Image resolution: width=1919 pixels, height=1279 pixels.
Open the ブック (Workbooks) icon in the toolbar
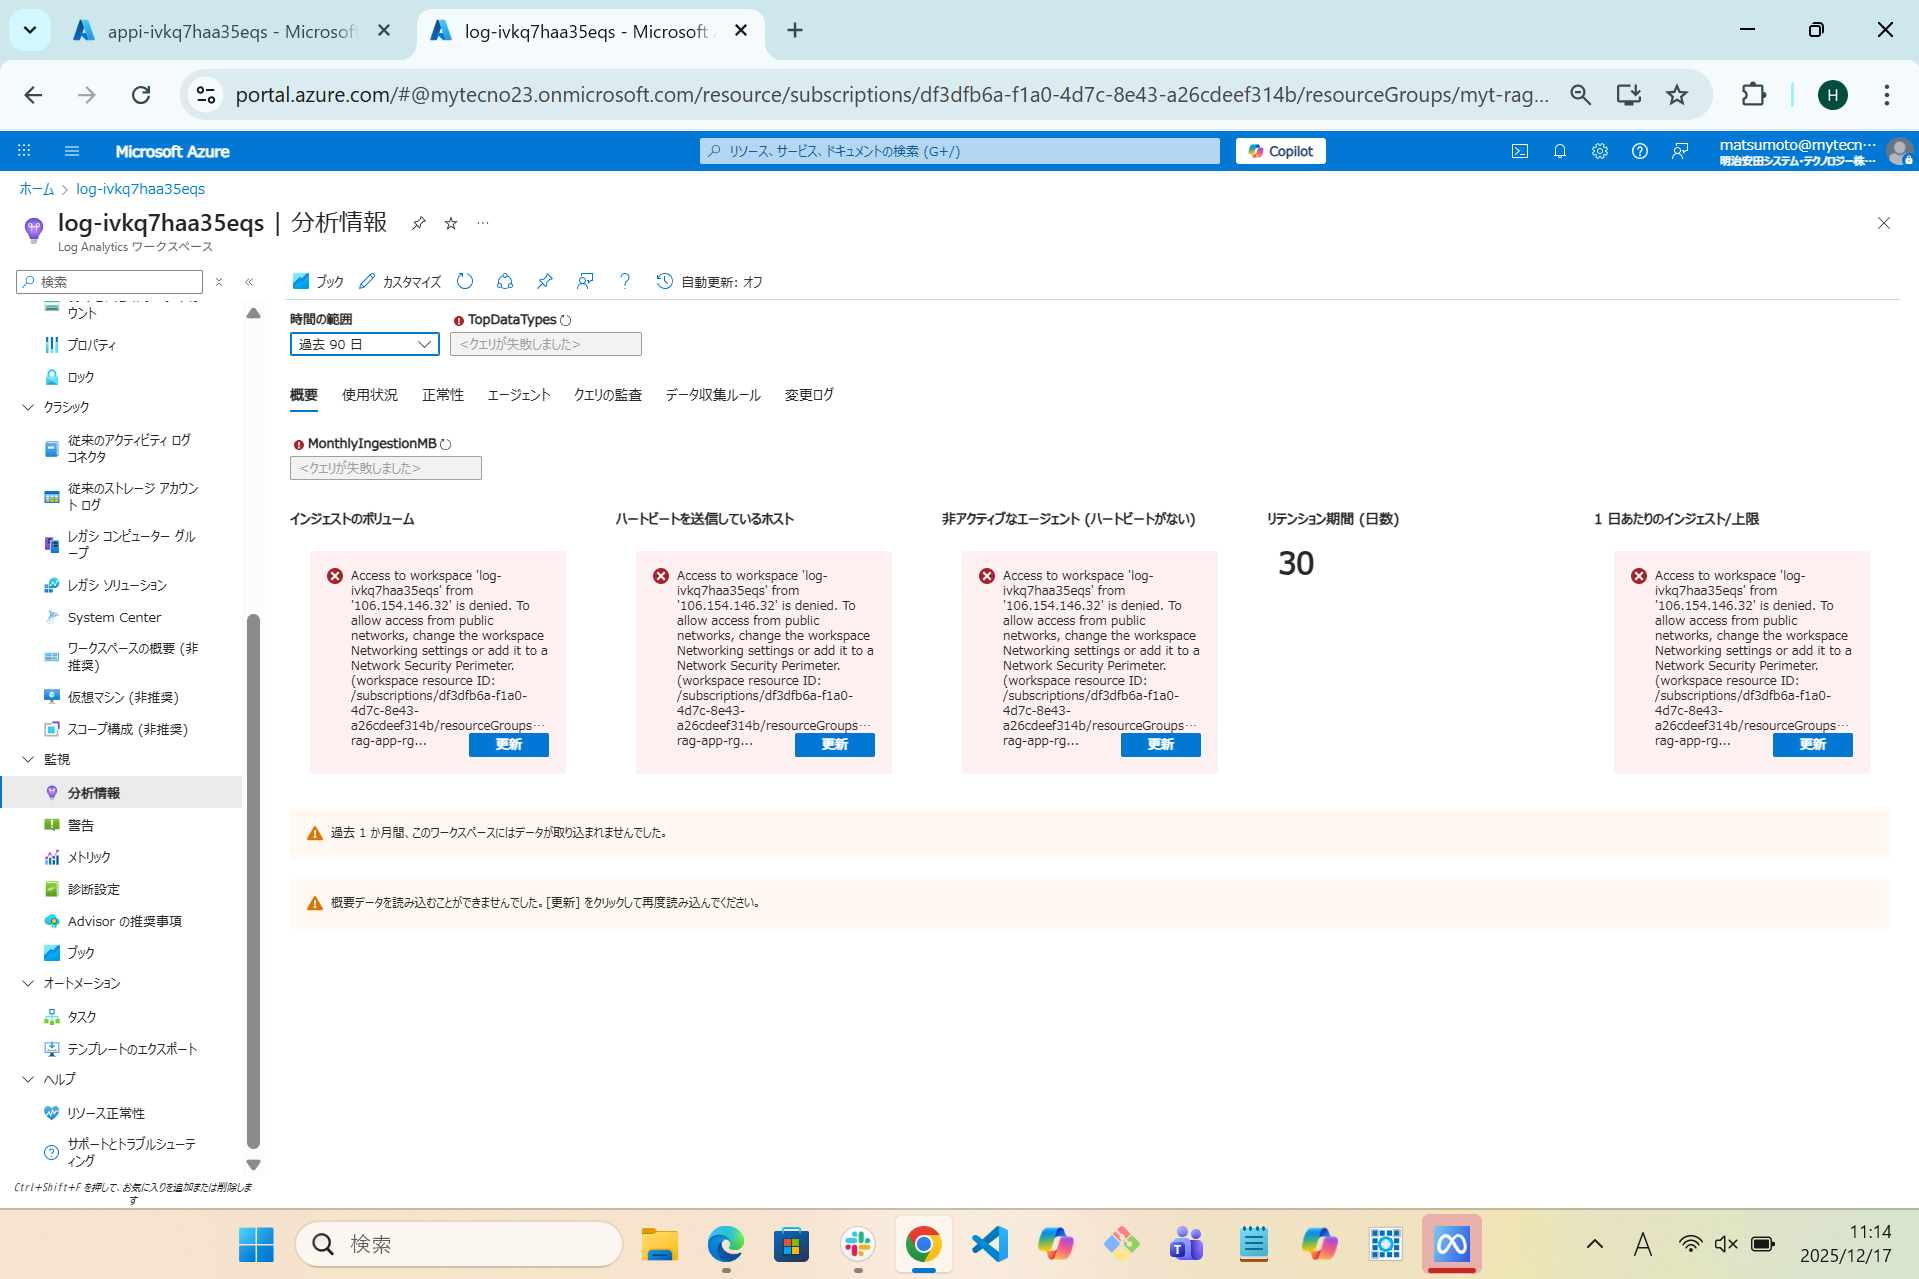[301, 281]
